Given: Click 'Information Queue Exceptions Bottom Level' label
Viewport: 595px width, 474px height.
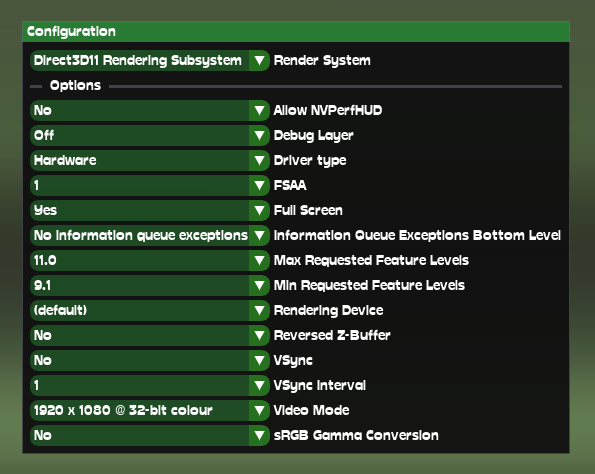Looking at the screenshot, I should coord(417,236).
